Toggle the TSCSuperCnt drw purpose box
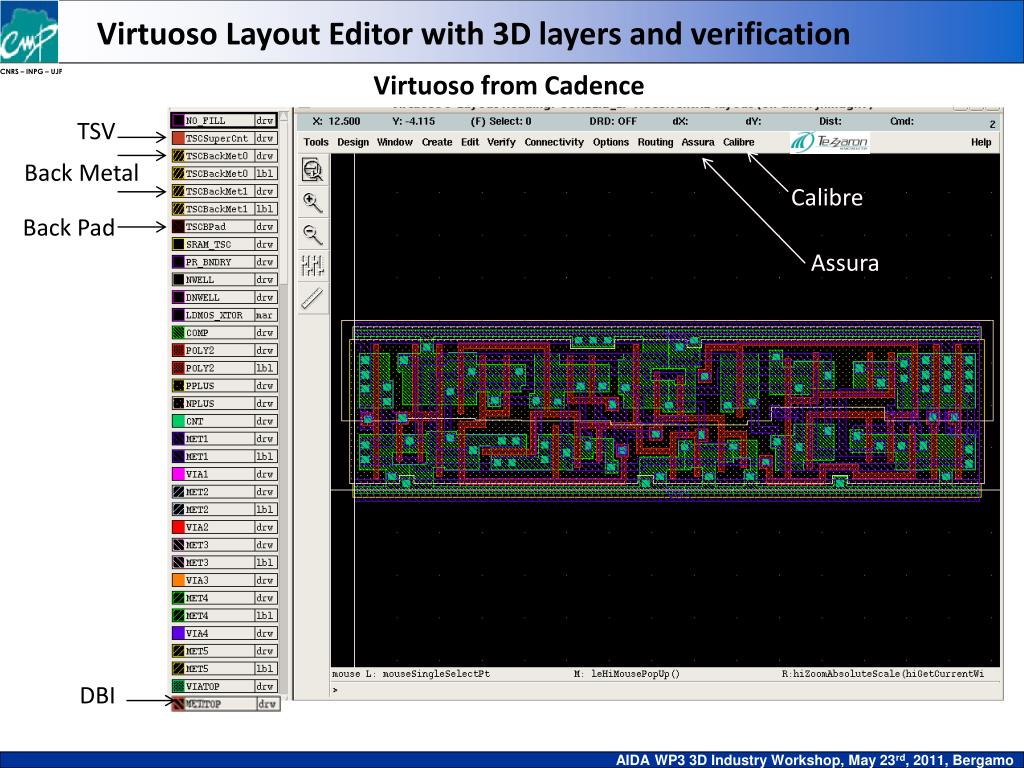 [x=265, y=139]
